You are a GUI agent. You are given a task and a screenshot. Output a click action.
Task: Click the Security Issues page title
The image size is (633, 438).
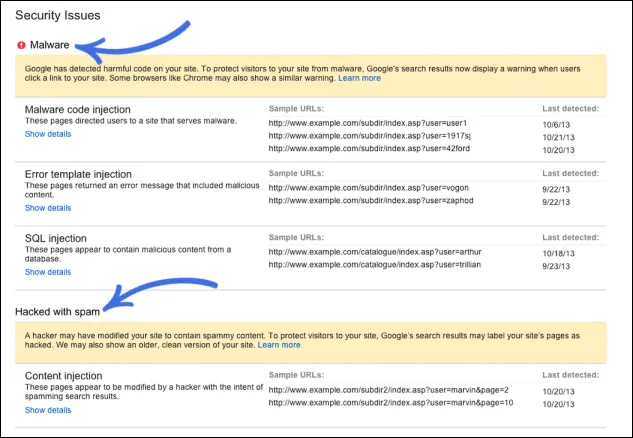pyautogui.click(x=58, y=15)
